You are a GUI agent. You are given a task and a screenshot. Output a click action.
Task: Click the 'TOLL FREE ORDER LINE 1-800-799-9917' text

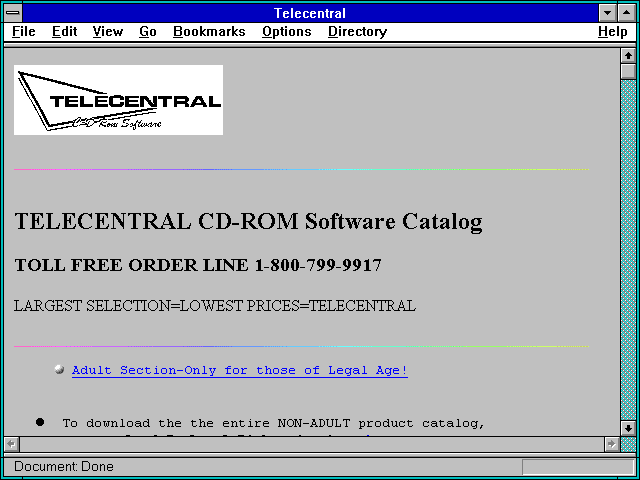click(198, 265)
